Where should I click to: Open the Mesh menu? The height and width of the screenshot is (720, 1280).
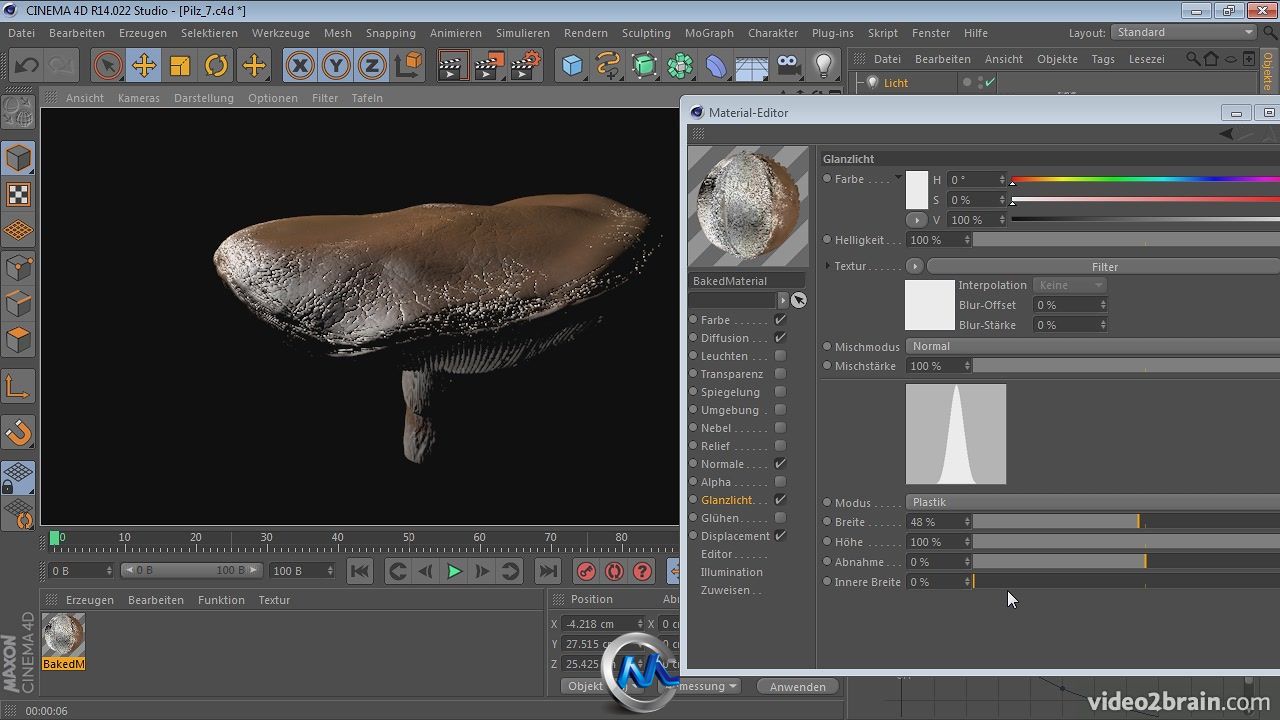point(338,33)
